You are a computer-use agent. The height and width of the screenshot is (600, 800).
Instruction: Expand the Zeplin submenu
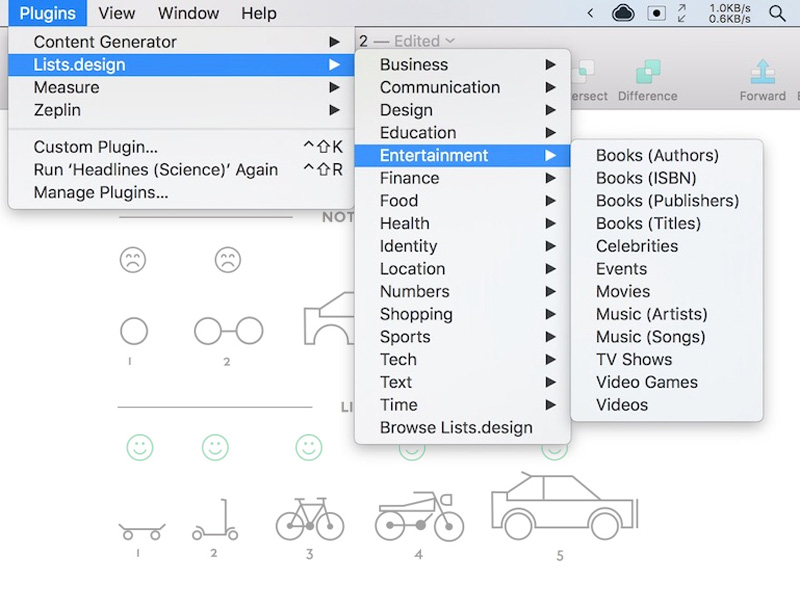coord(181,110)
